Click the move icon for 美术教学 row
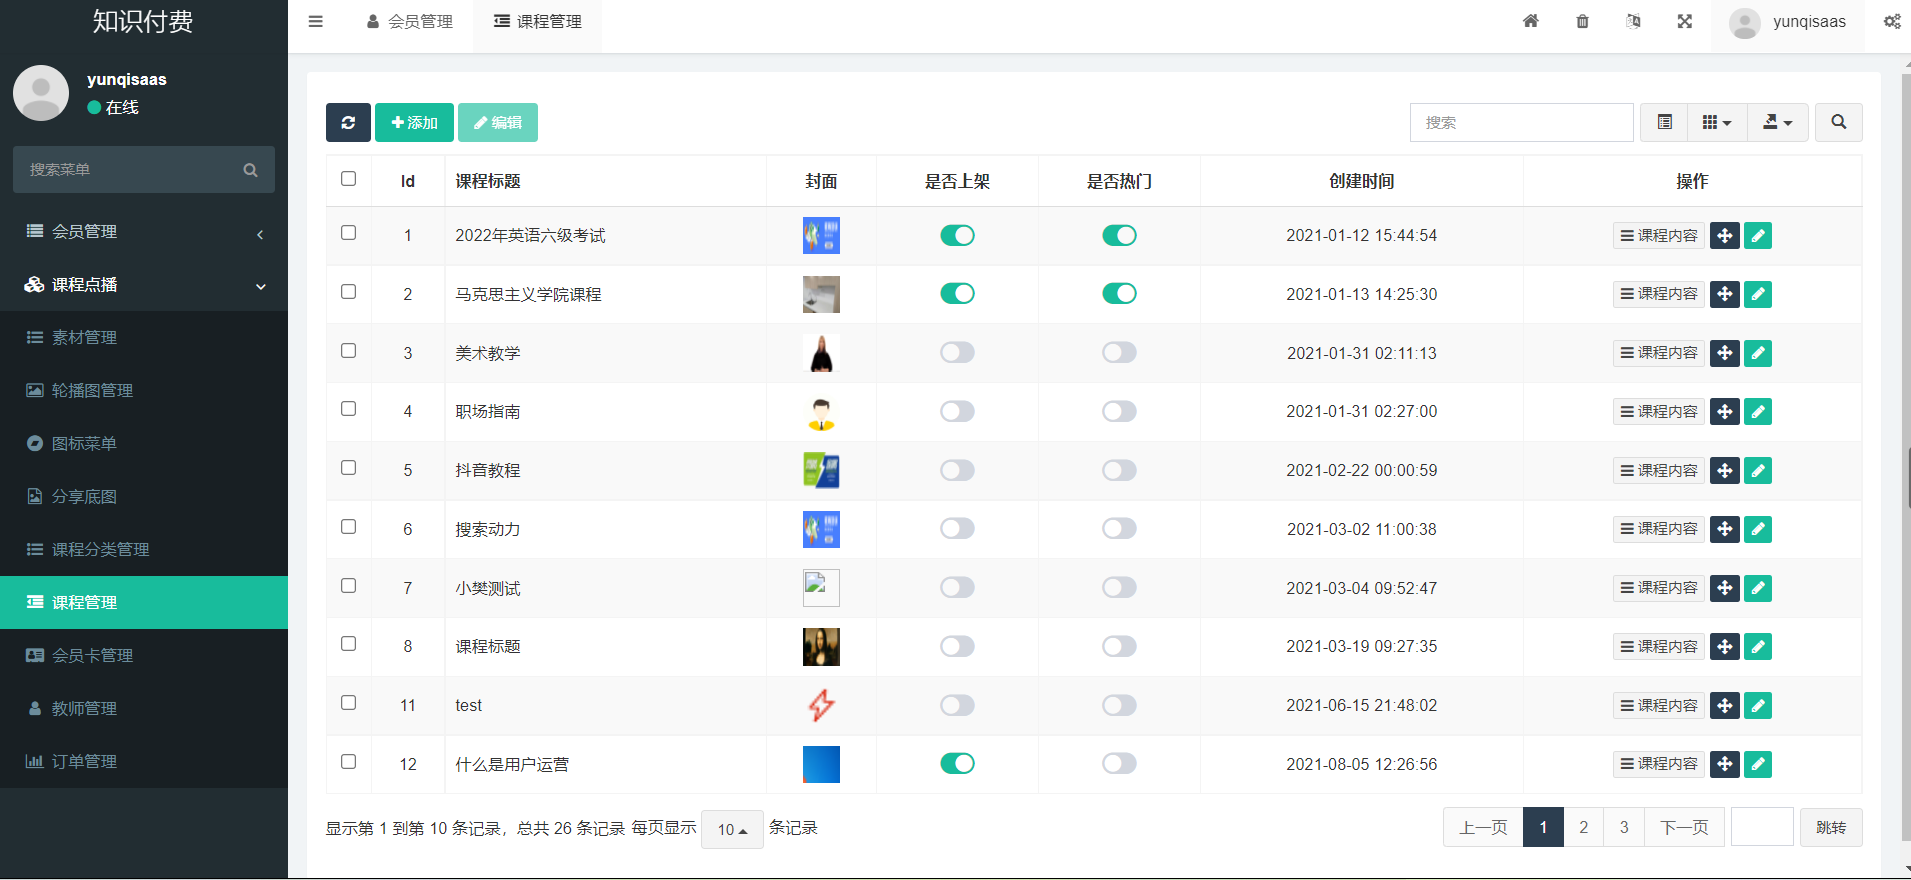 tap(1725, 353)
